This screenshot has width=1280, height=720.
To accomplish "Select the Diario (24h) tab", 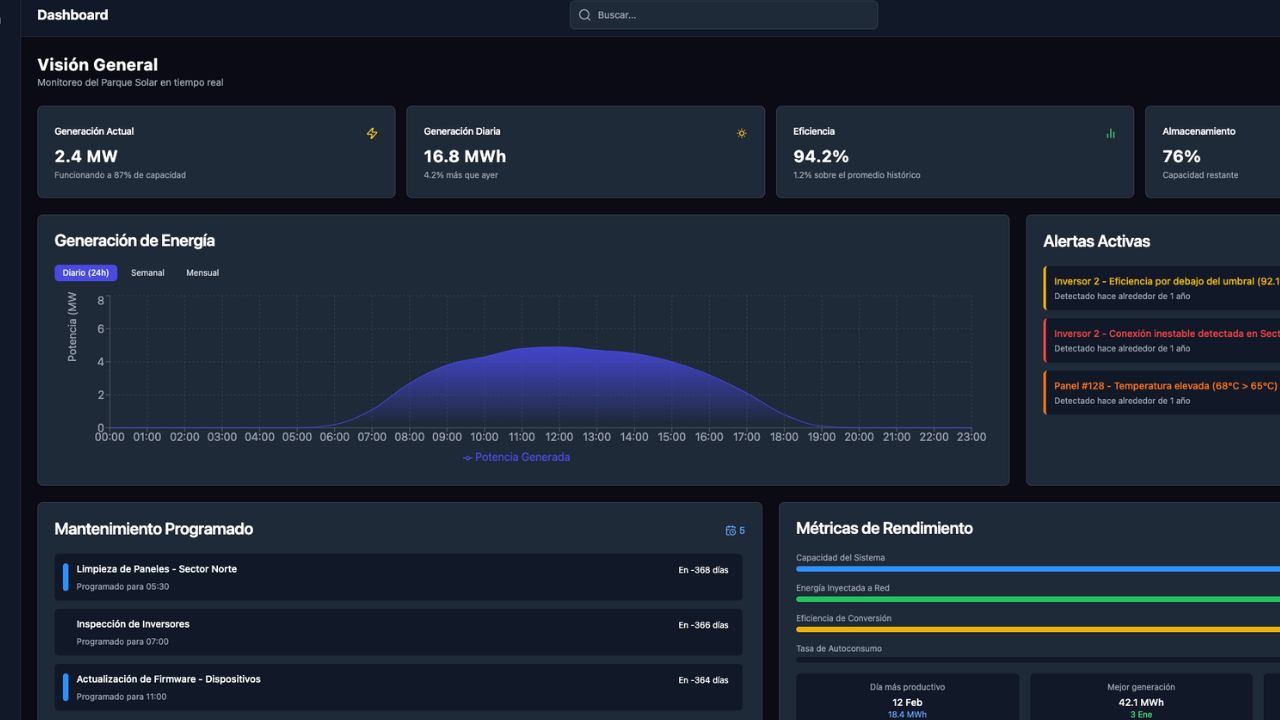I will click(x=86, y=273).
